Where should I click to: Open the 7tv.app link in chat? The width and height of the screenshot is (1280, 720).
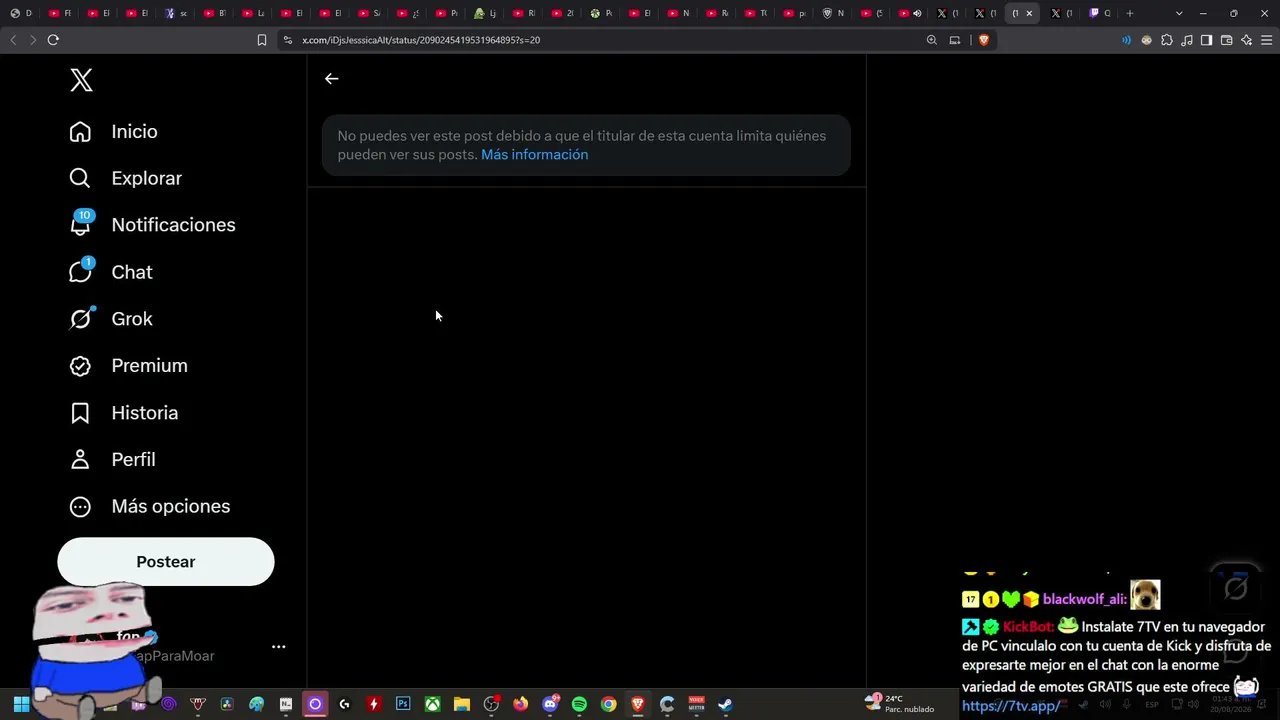[1011, 706]
